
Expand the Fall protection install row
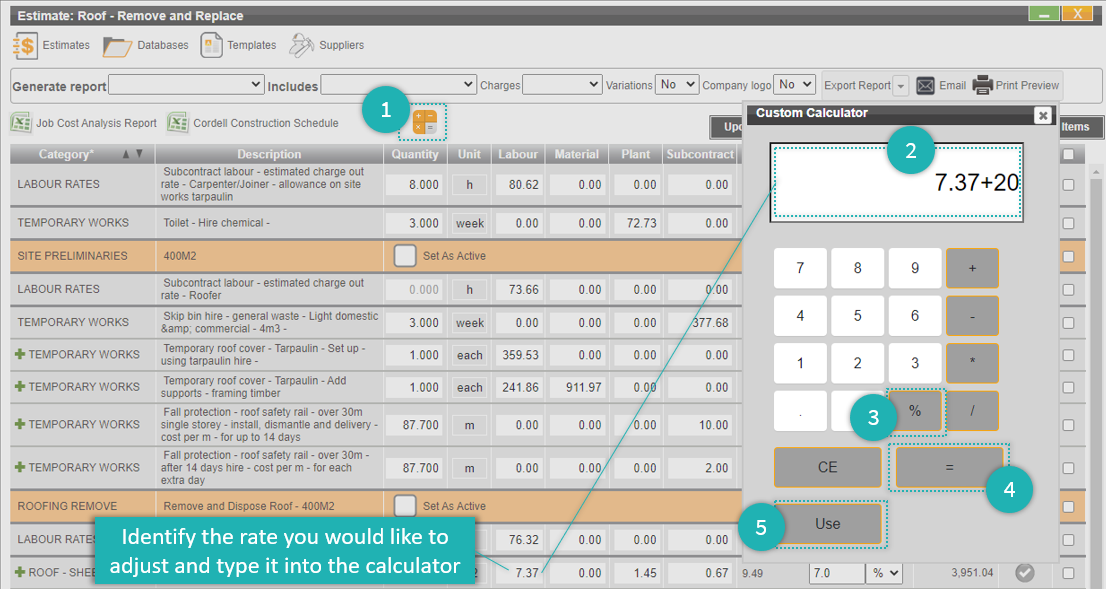click(x=20, y=424)
